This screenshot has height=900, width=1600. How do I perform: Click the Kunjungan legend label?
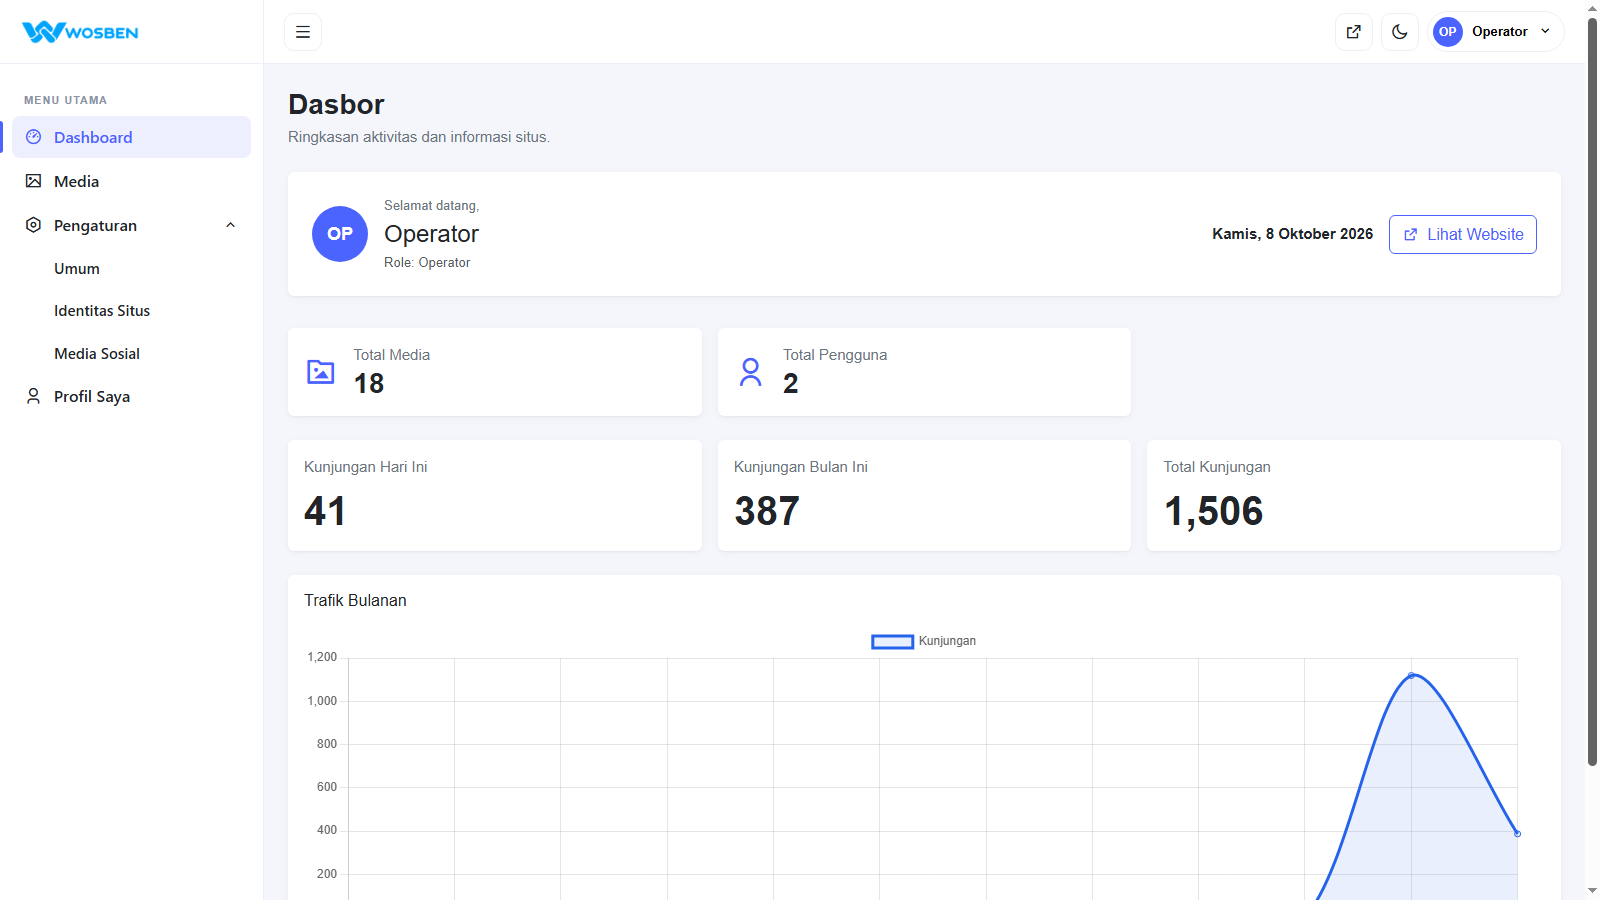pos(947,641)
